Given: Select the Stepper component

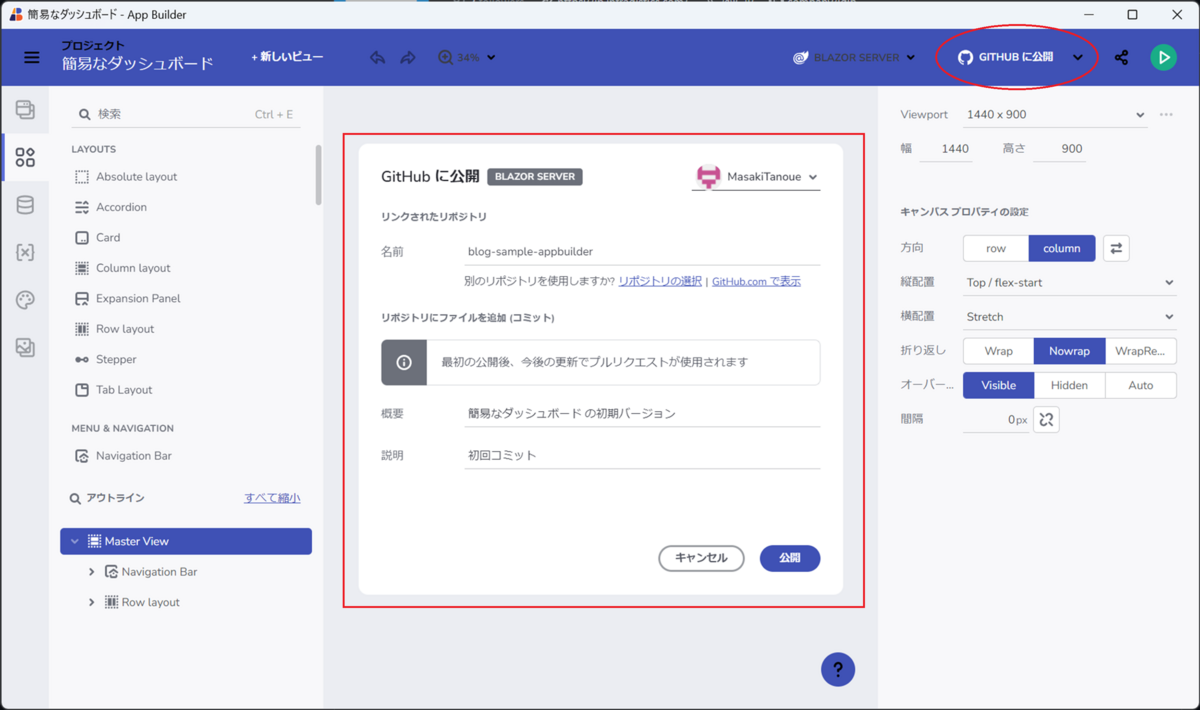Looking at the screenshot, I should [105, 360].
